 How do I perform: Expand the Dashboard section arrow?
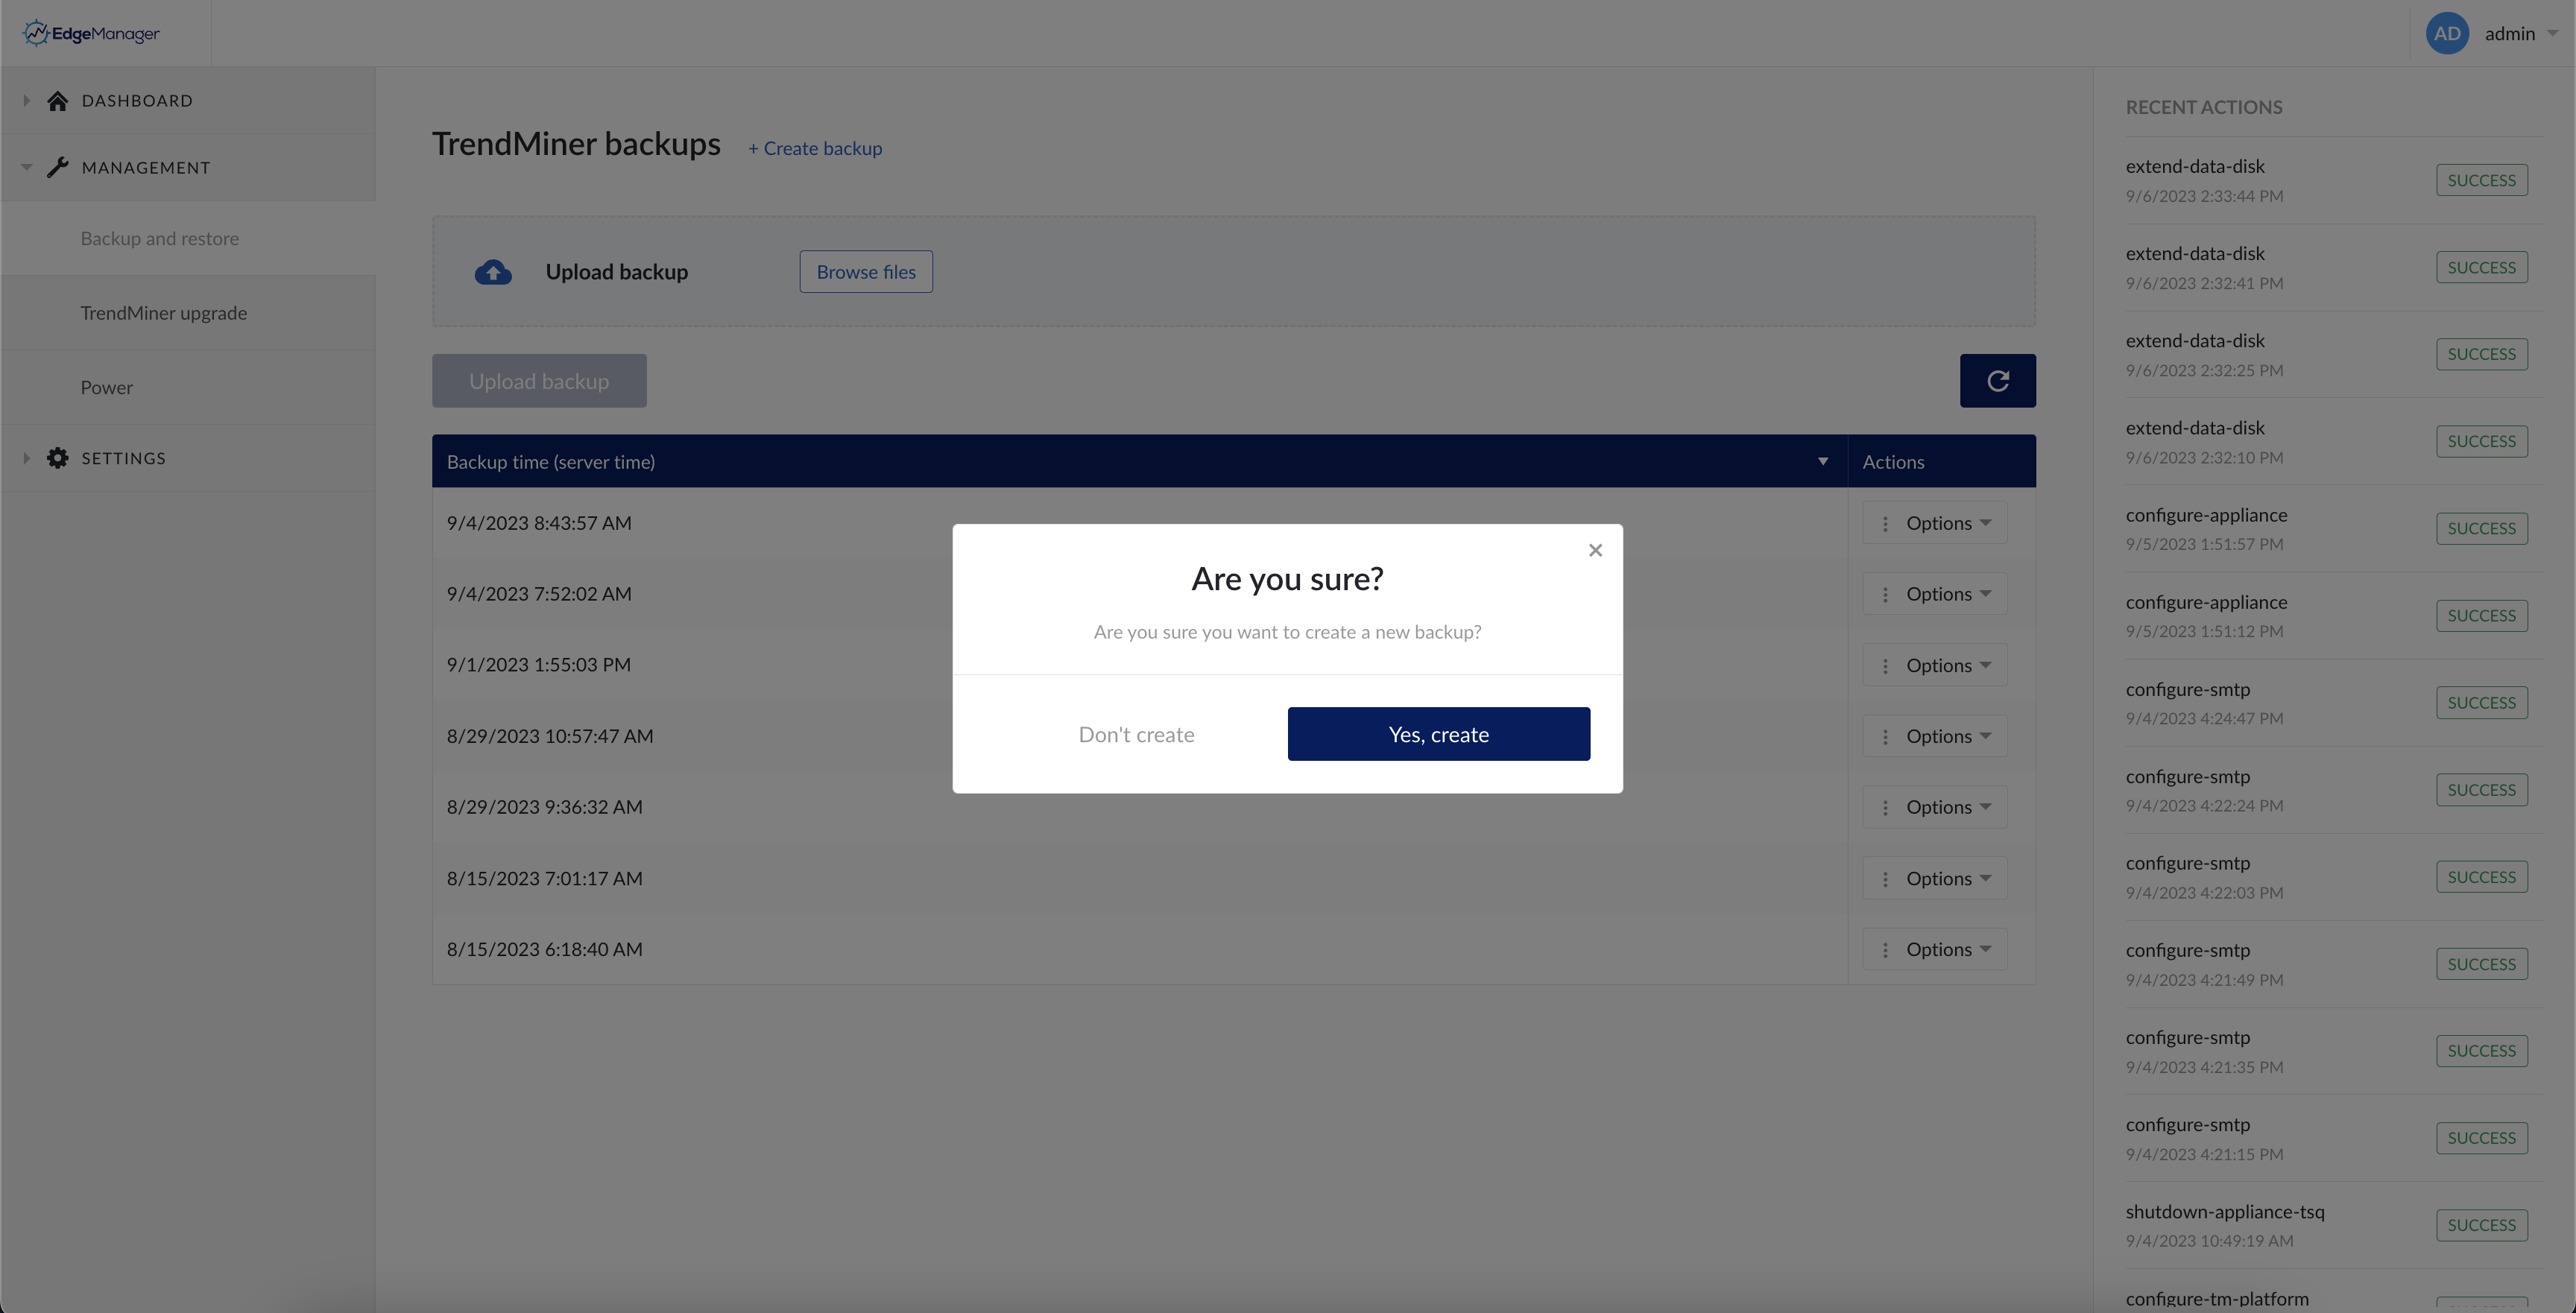pyautogui.click(x=27, y=101)
